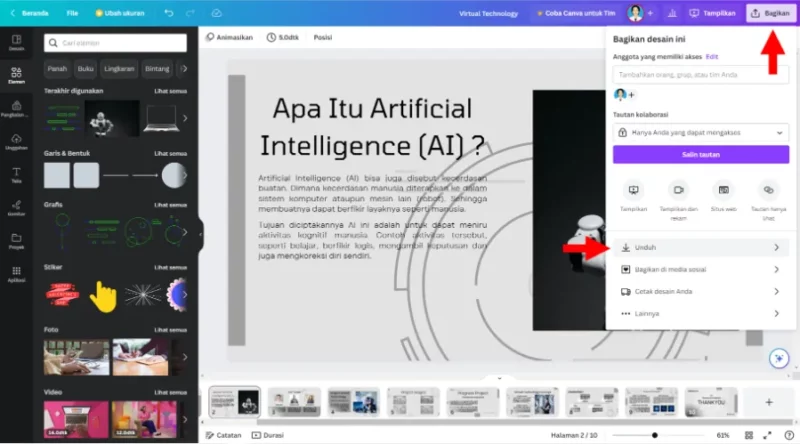Image resolution: width=800 pixels, height=444 pixels.
Task: Show more element category chips arrow
Action: coord(185,68)
